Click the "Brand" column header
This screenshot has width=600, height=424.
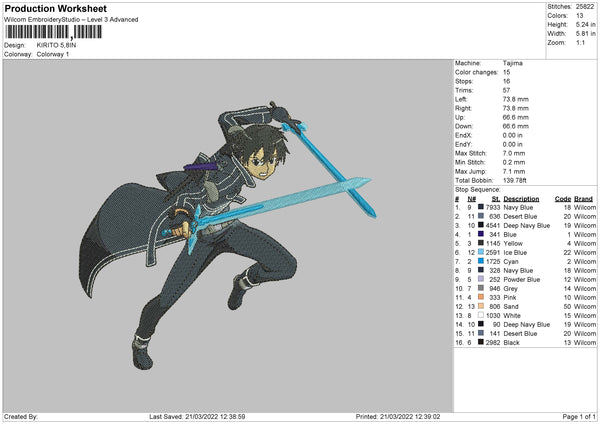[x=583, y=199]
